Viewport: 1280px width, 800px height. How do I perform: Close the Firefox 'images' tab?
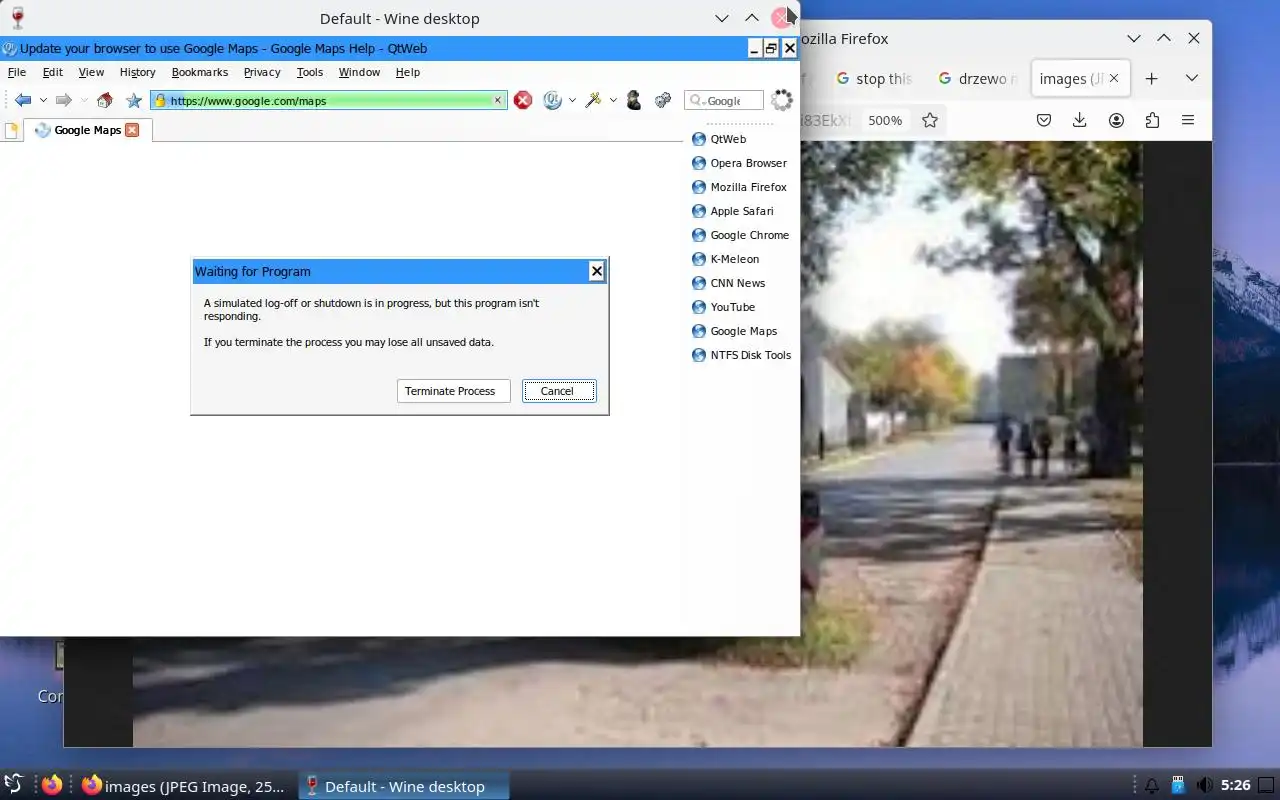pyautogui.click(x=1114, y=78)
